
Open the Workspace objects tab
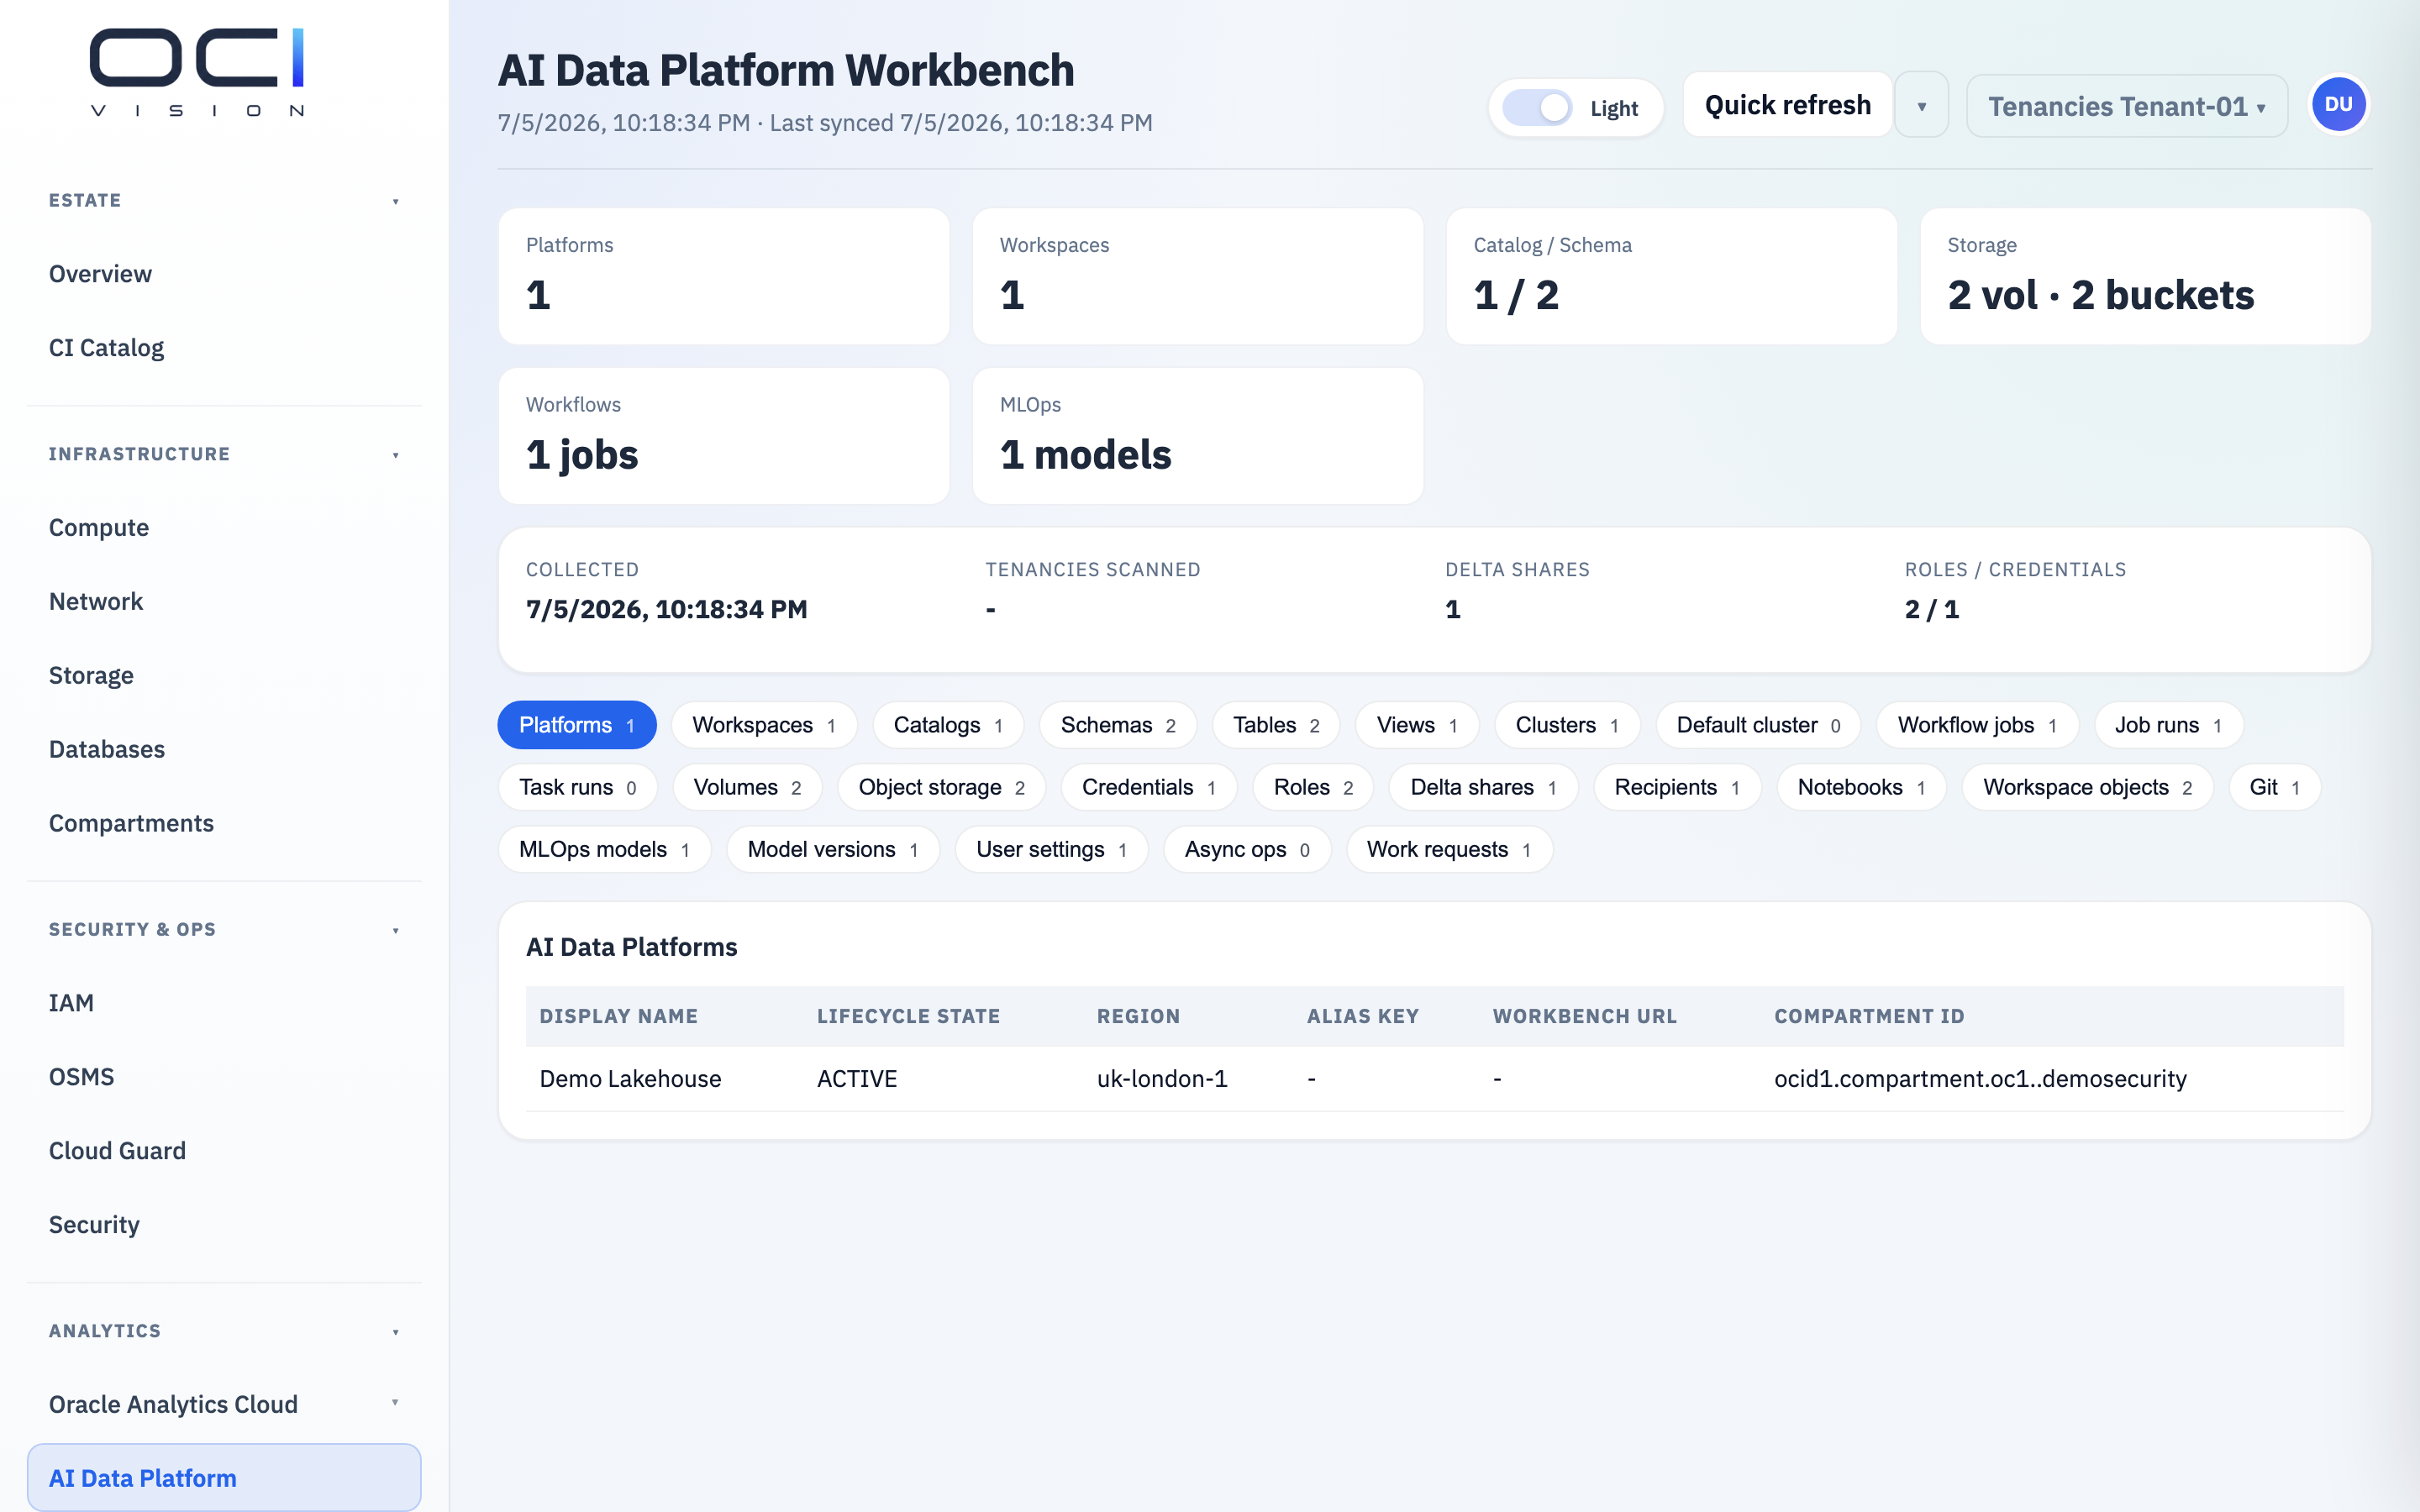(x=2087, y=787)
